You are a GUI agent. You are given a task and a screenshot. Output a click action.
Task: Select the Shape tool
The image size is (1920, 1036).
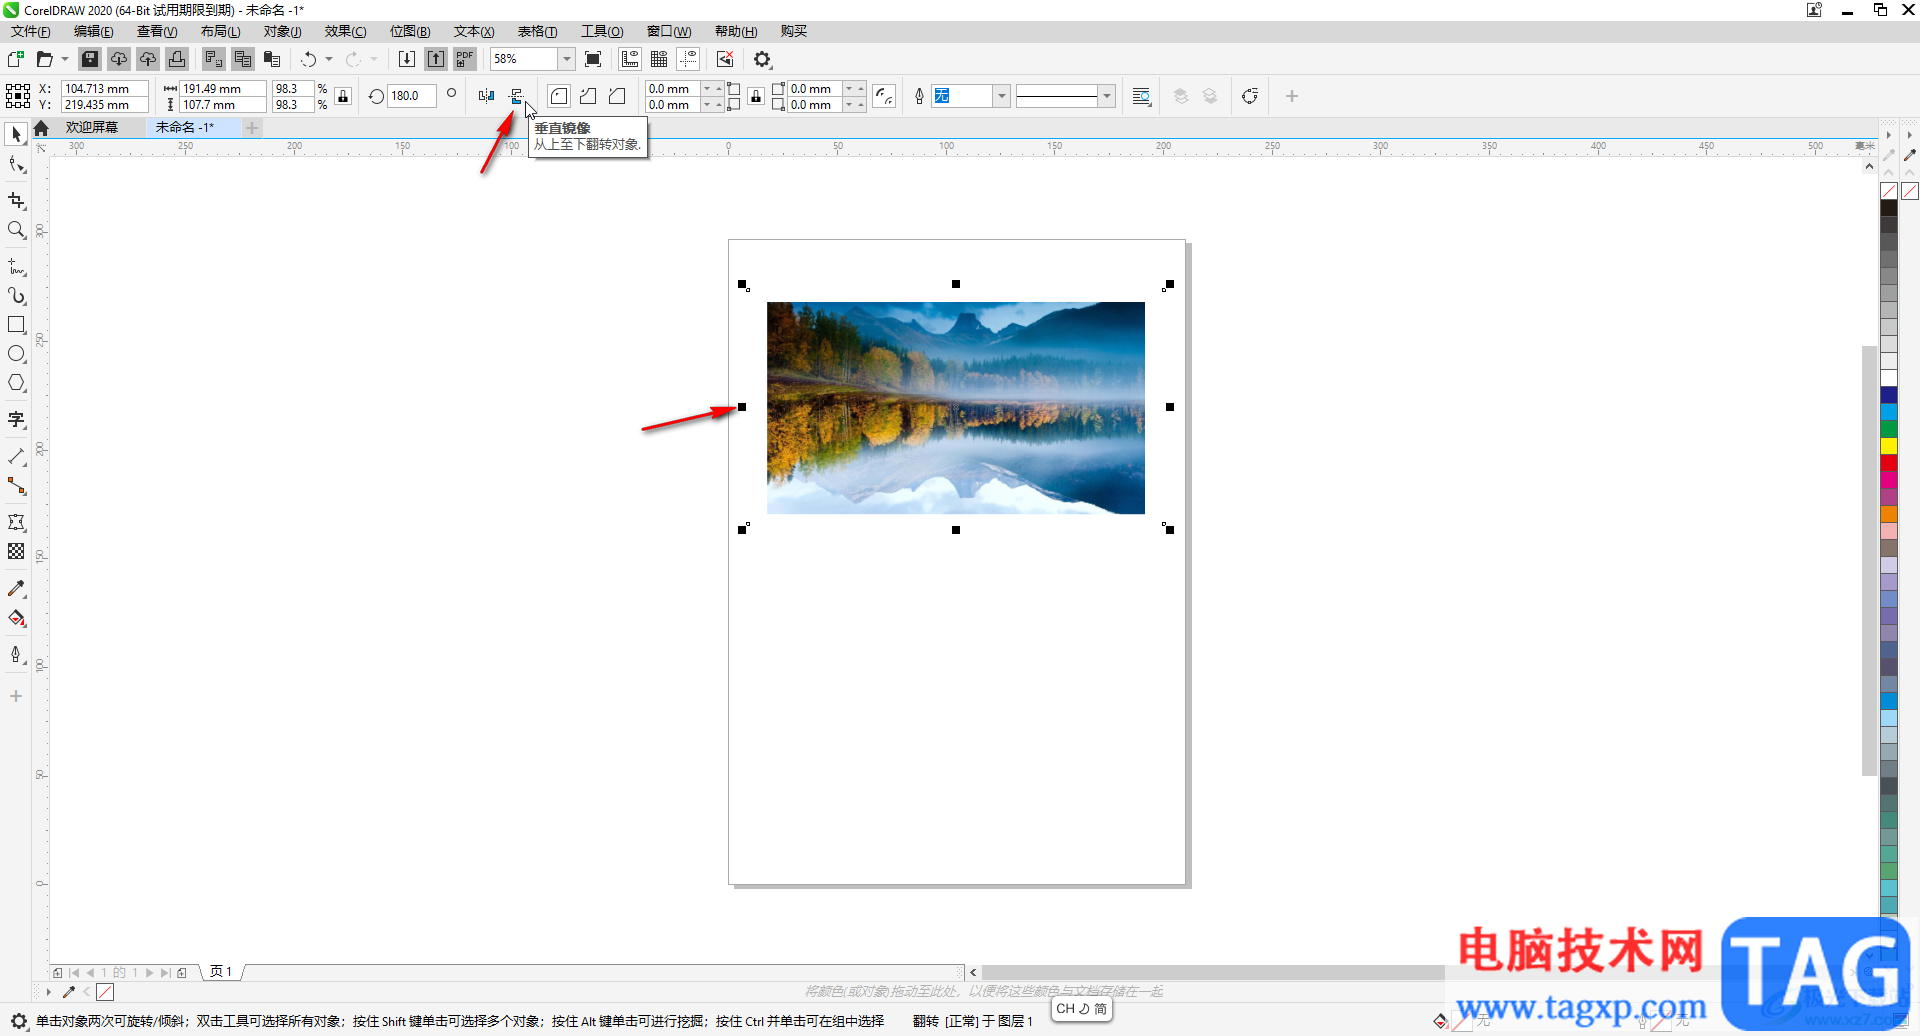pyautogui.click(x=16, y=164)
